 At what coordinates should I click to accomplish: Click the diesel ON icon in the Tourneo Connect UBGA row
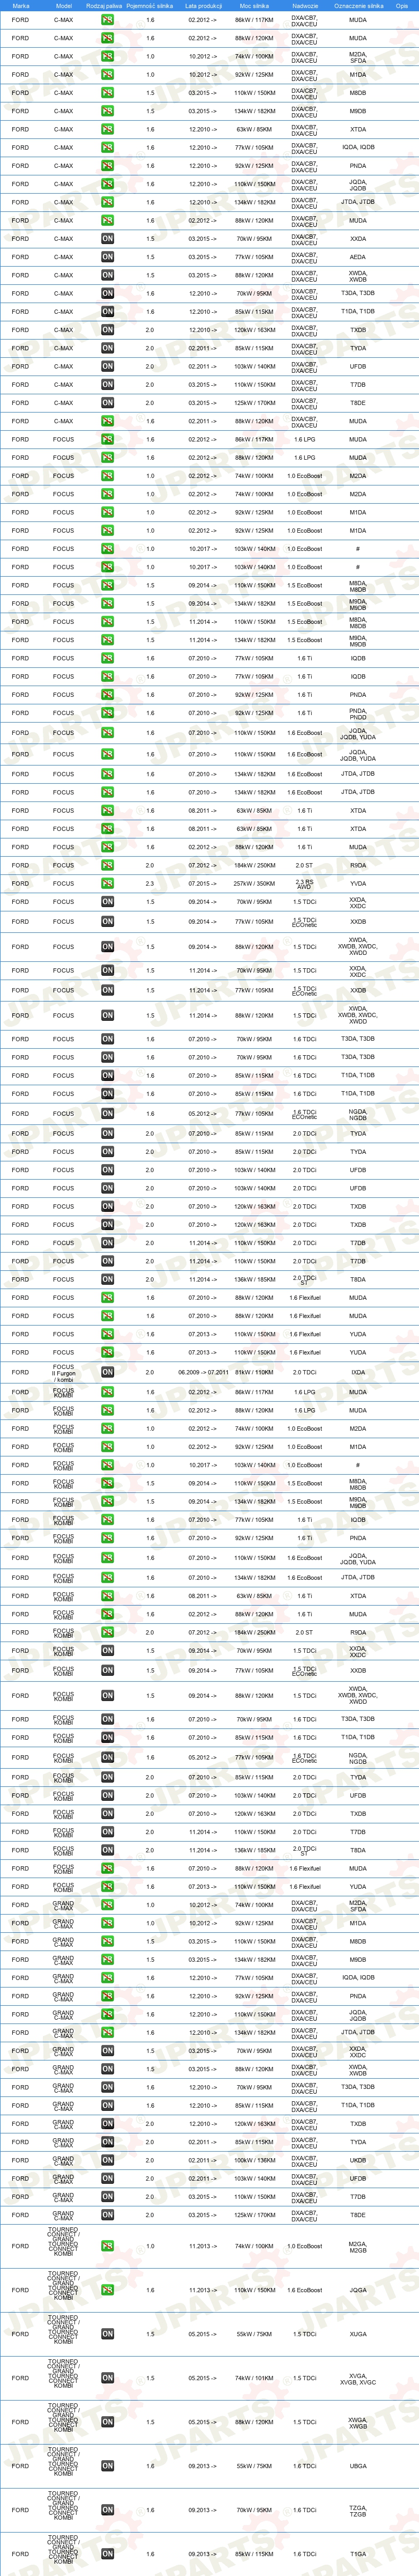point(107,2466)
